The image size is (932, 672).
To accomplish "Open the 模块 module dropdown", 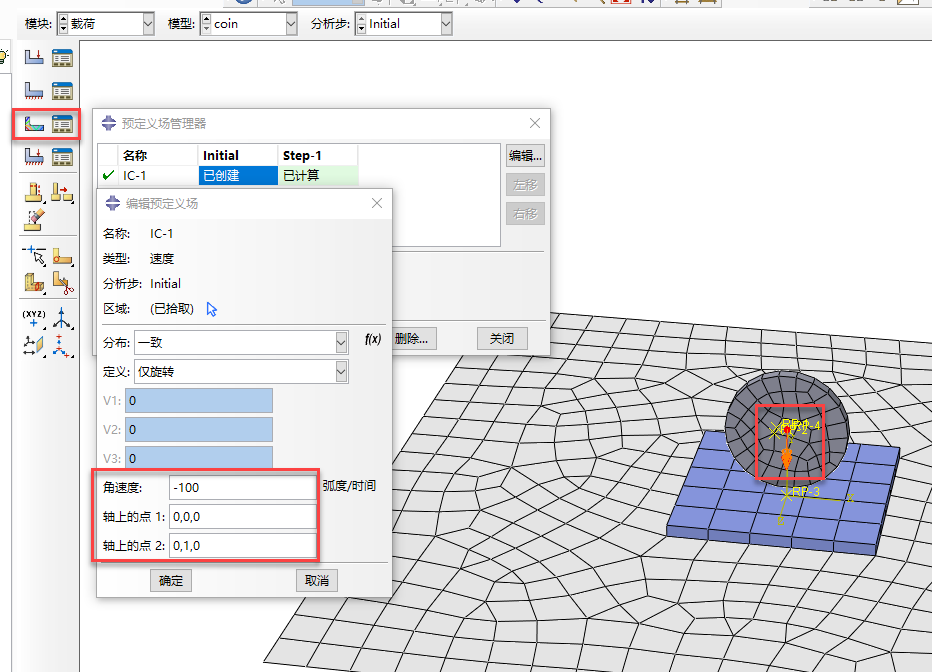I will click(148, 24).
